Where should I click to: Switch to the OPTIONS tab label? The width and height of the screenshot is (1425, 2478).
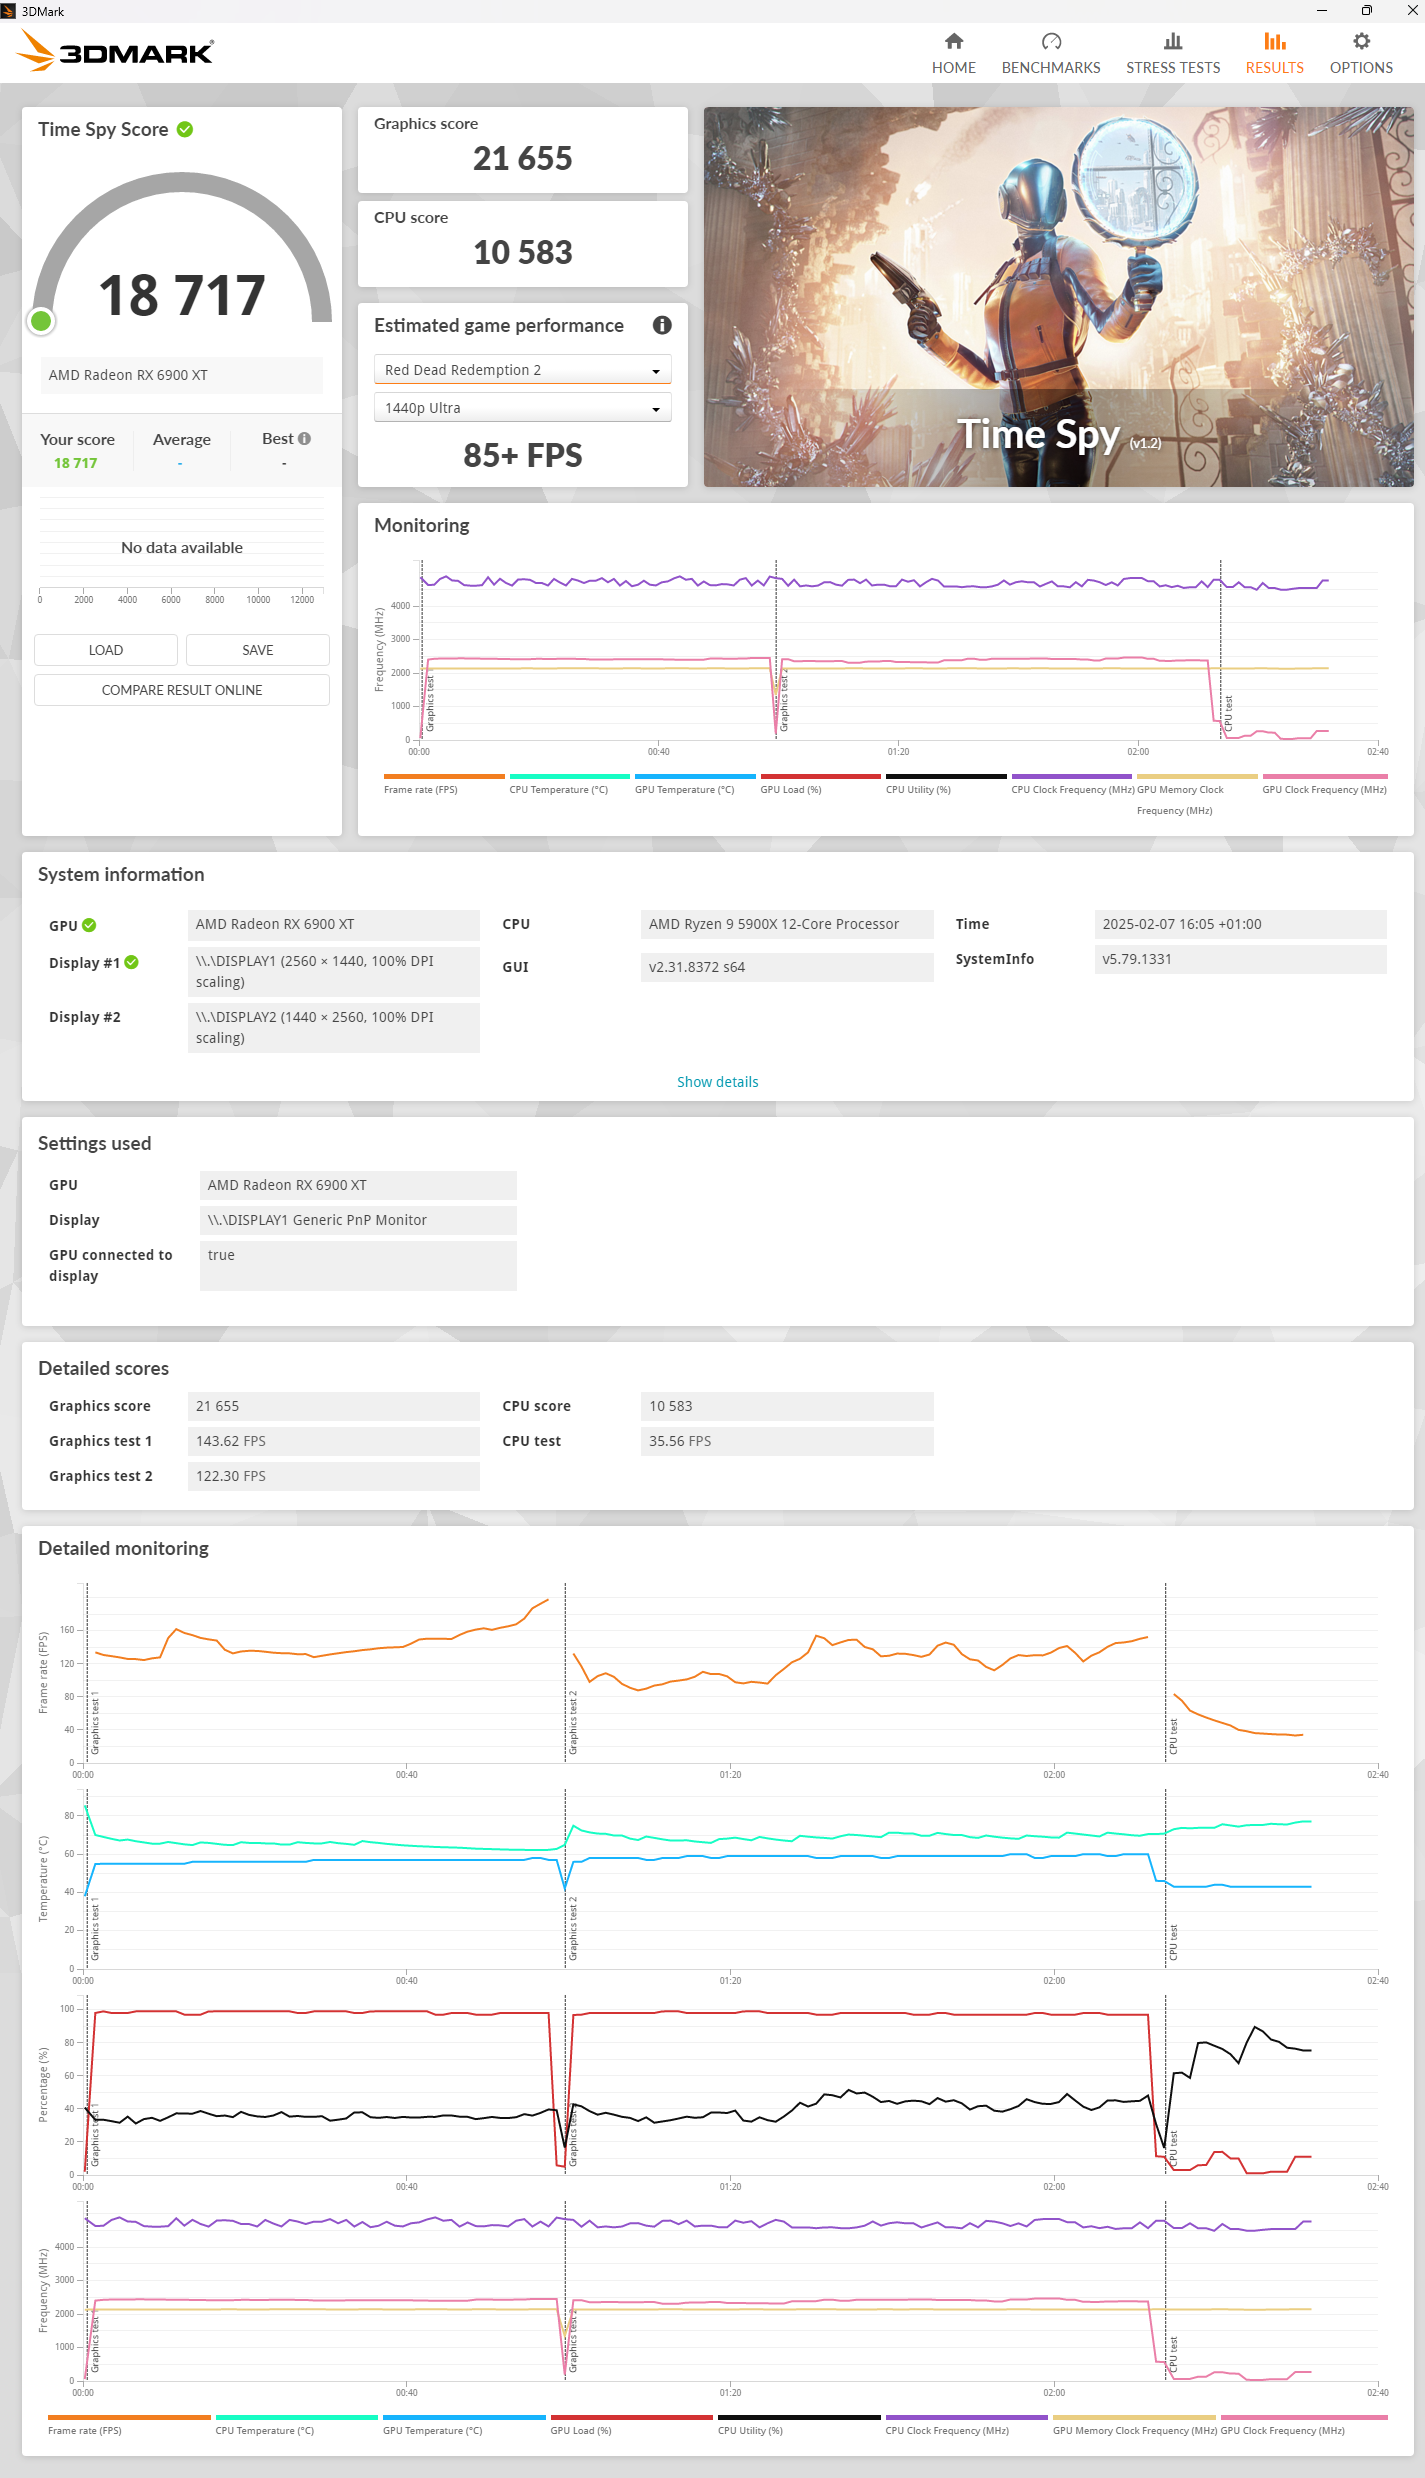point(1361,68)
